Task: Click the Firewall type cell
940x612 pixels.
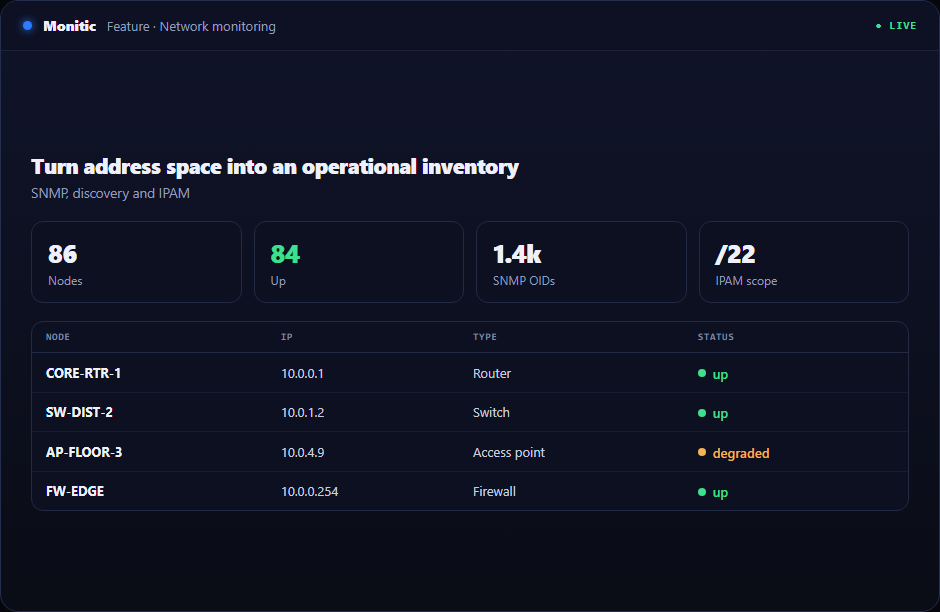Action: [x=494, y=492]
